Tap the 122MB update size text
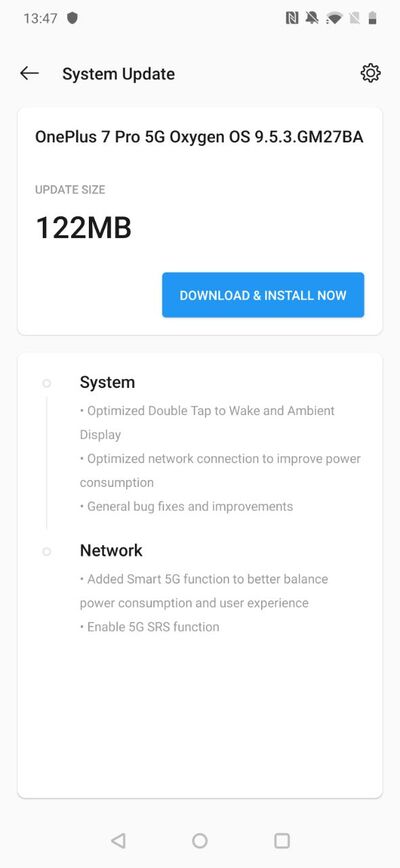Image resolution: width=400 pixels, height=868 pixels. coord(84,228)
